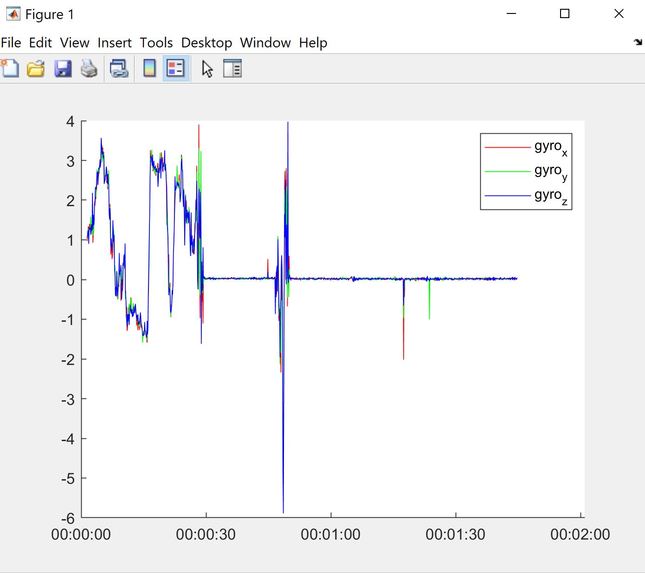The height and width of the screenshot is (573, 645).
Task: Click the blue gyro z legend line sample
Action: 508,195
